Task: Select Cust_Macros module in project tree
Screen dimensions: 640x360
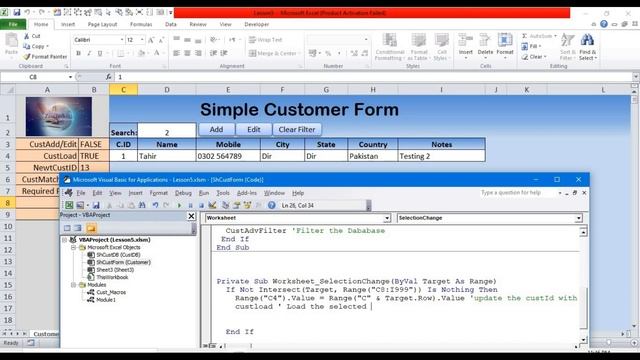Action: click(x=111, y=292)
